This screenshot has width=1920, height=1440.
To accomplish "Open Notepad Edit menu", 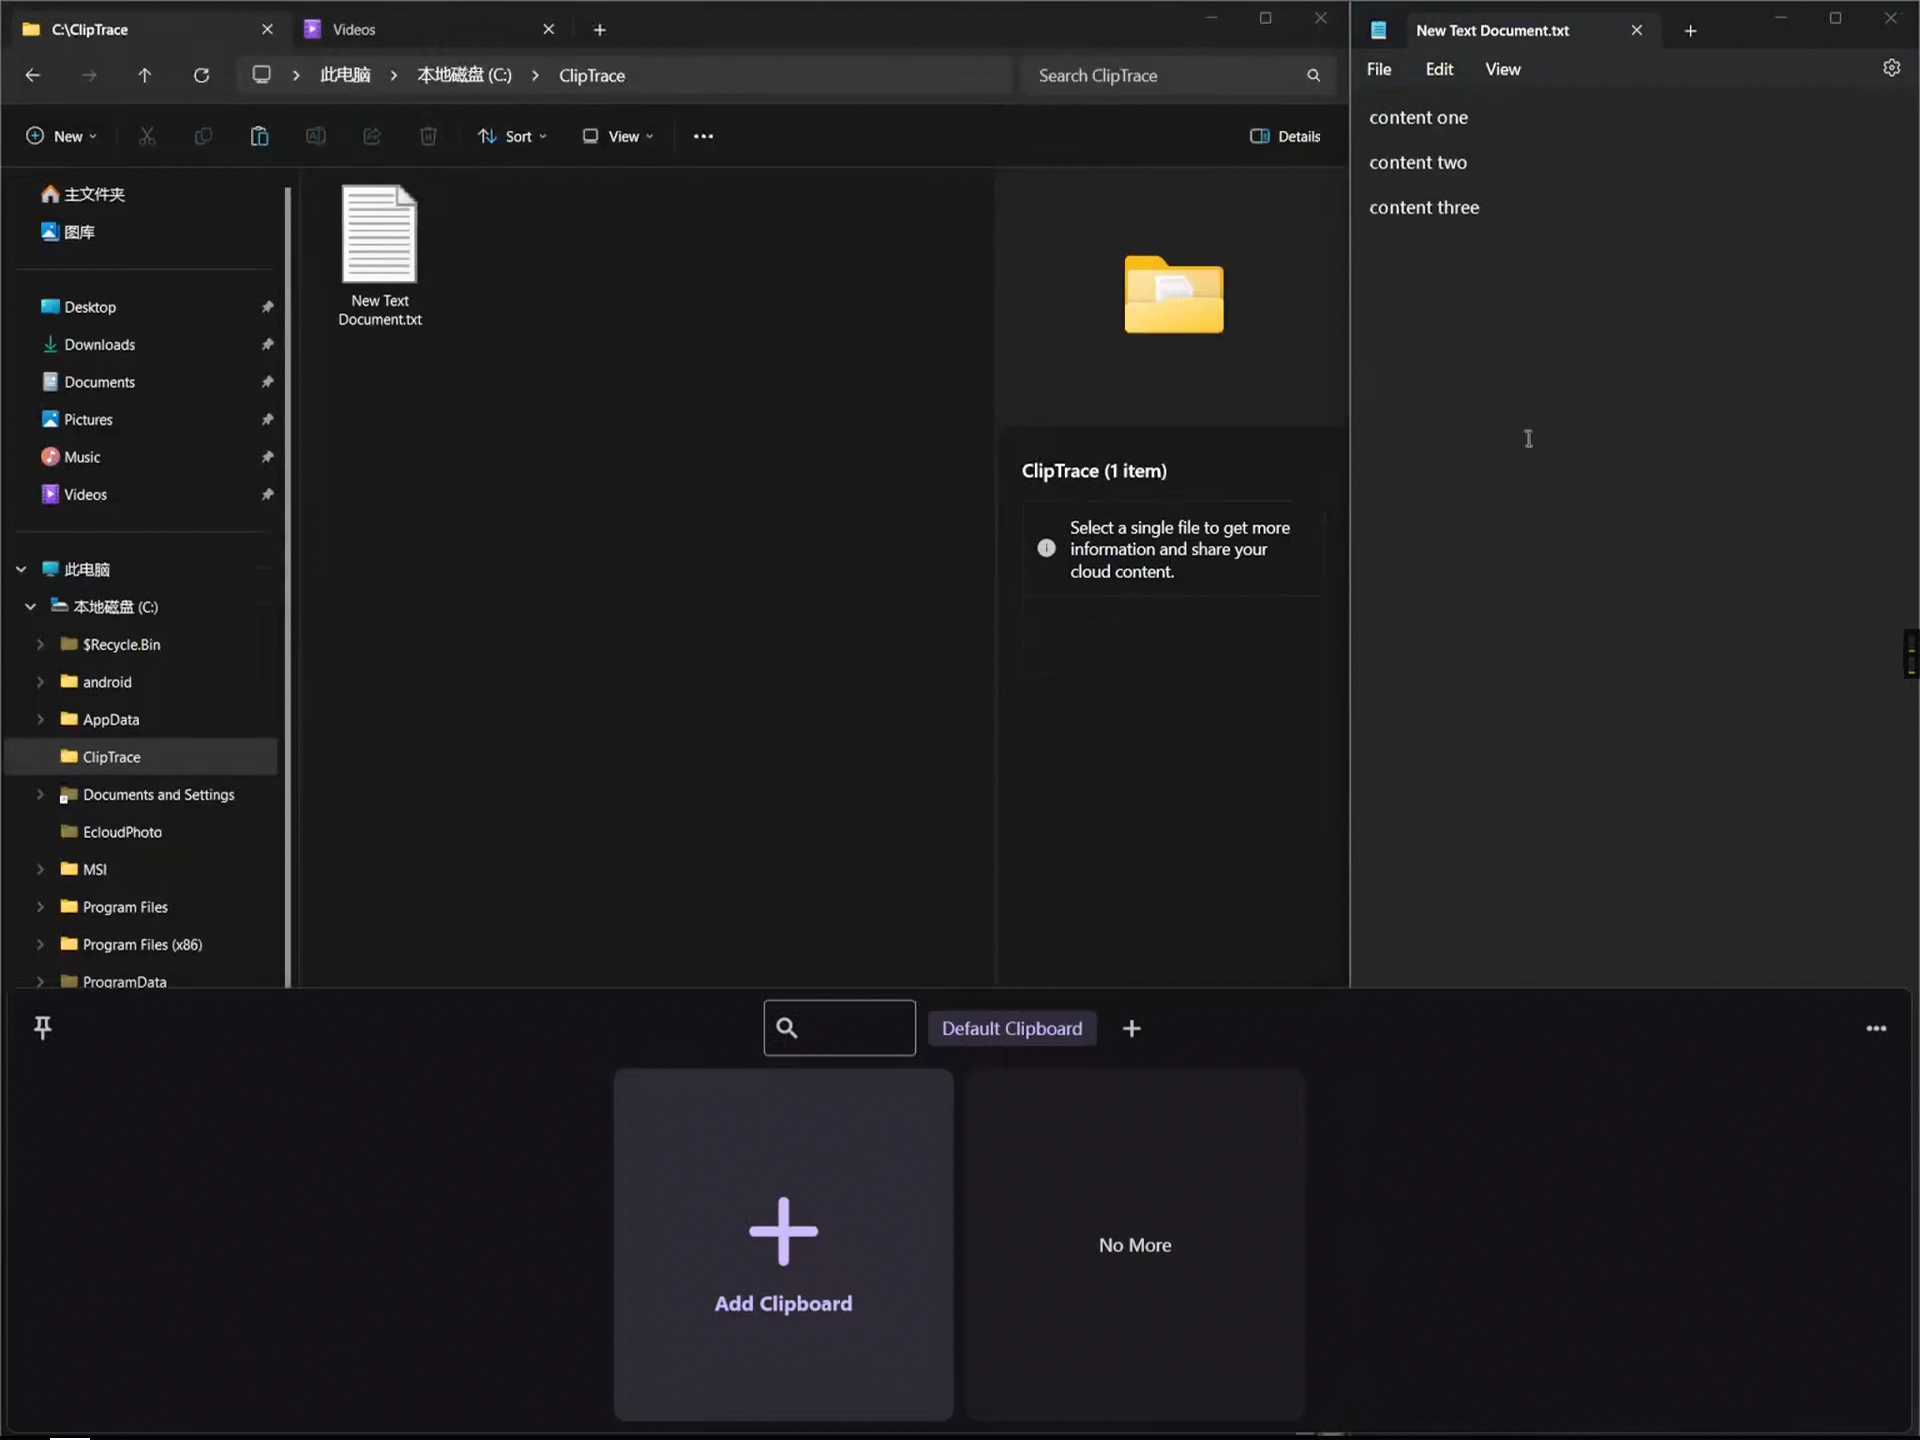I will (1439, 69).
